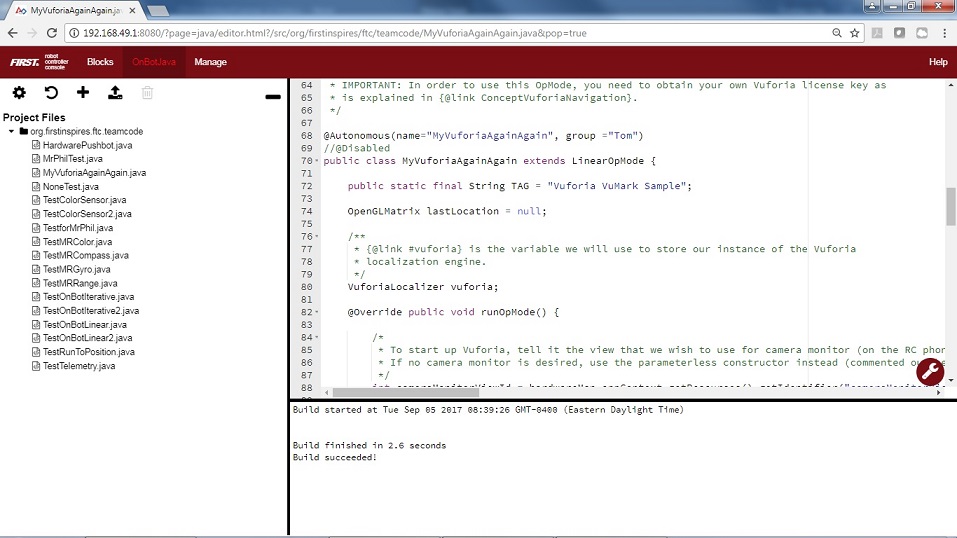Fold the class at line 70

click(x=319, y=161)
